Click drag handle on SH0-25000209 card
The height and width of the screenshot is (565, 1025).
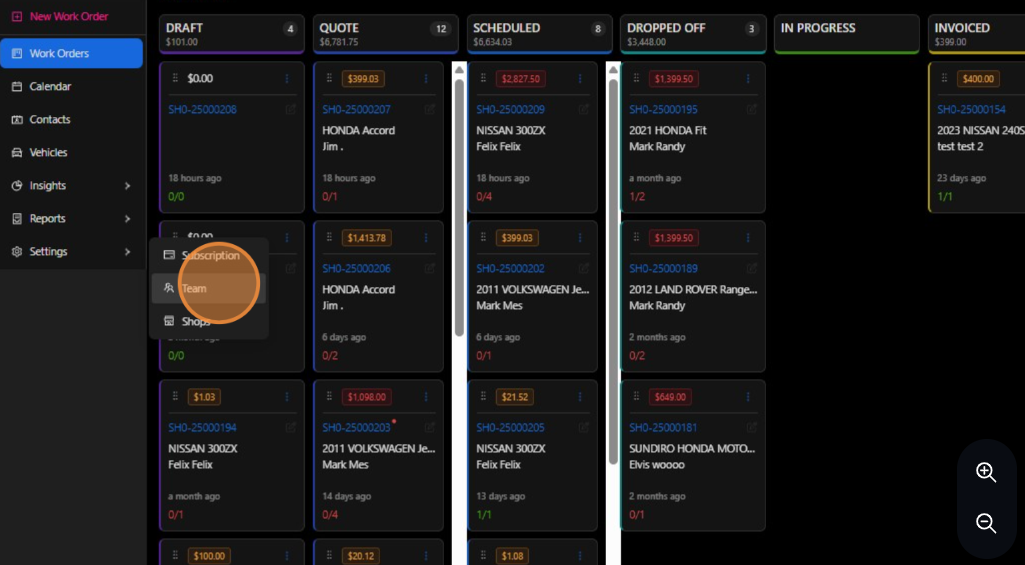pos(483,78)
